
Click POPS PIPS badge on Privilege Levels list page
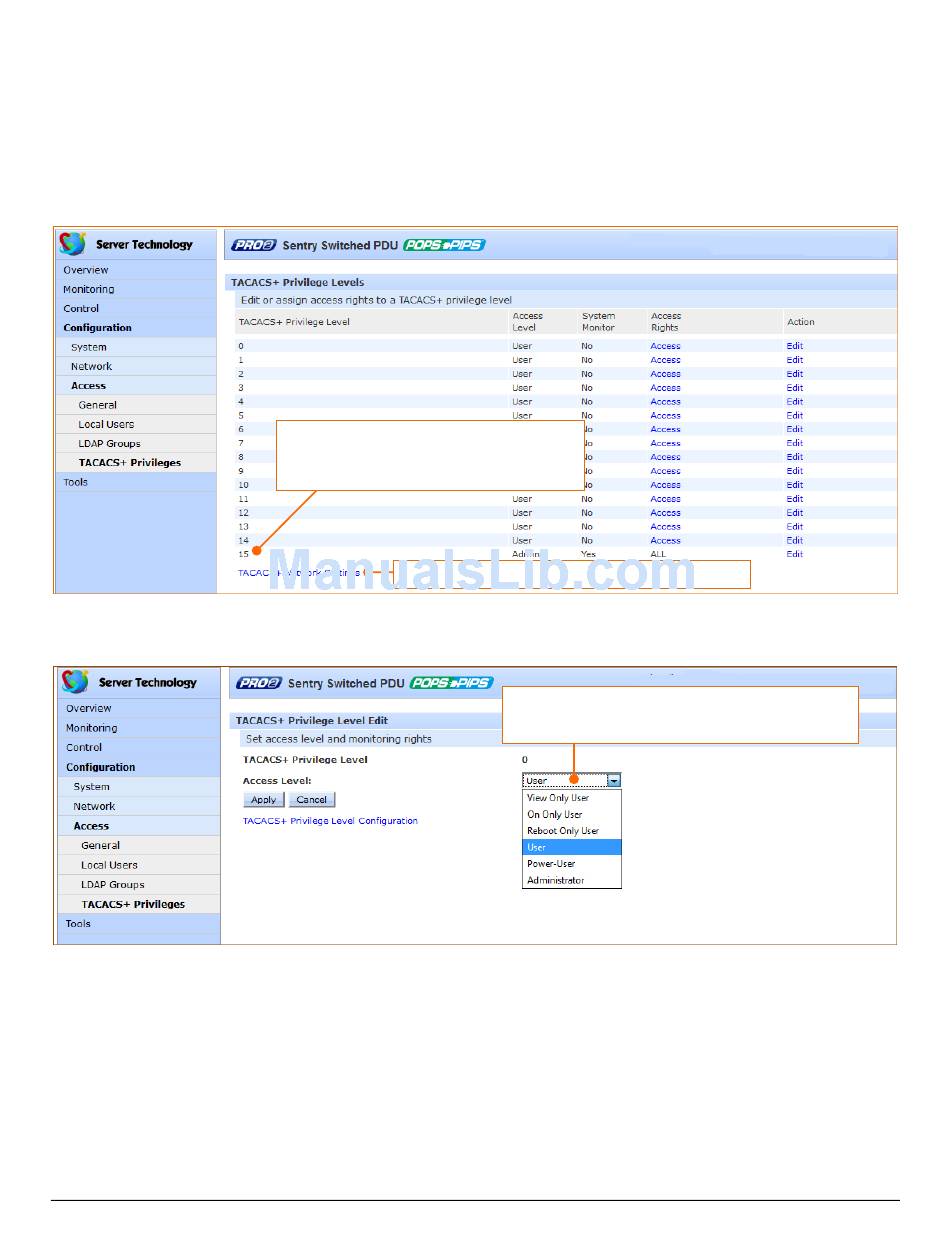(x=444, y=245)
